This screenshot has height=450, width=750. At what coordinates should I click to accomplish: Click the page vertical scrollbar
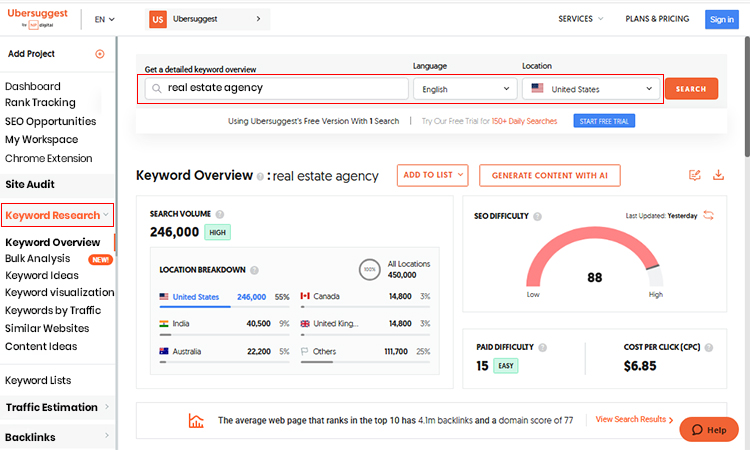[747, 96]
